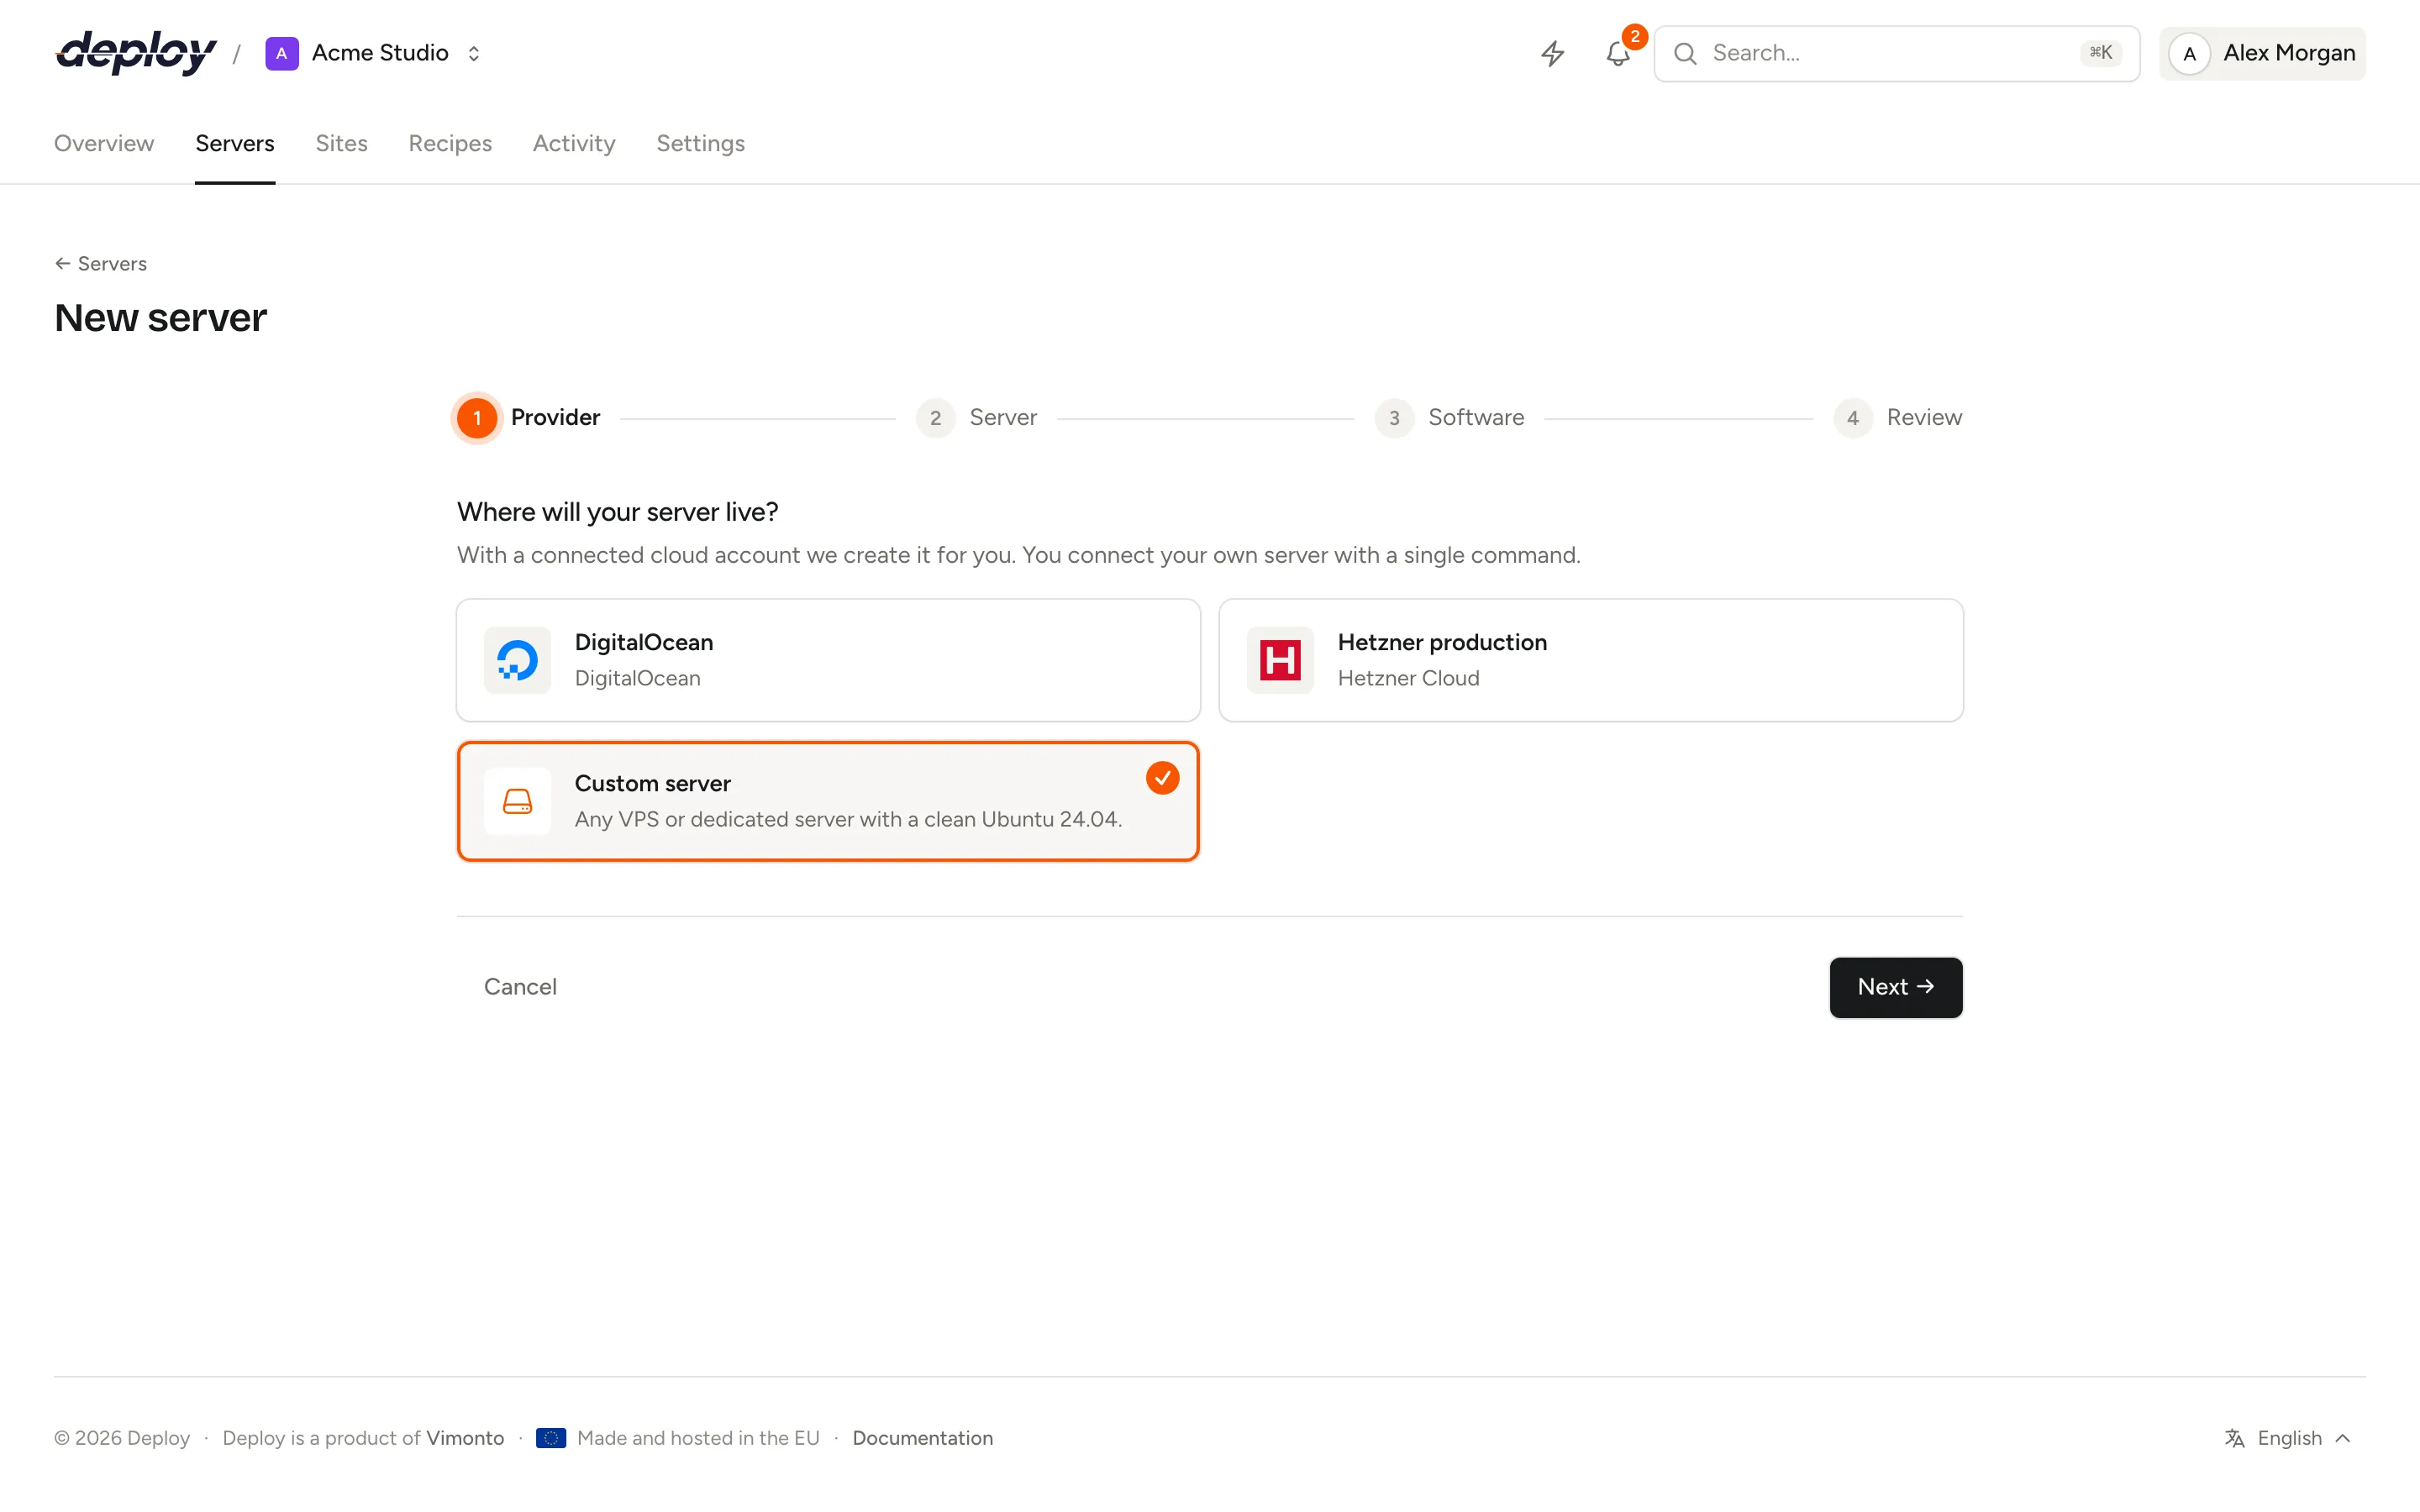Jump to step 2 Server

(976, 417)
